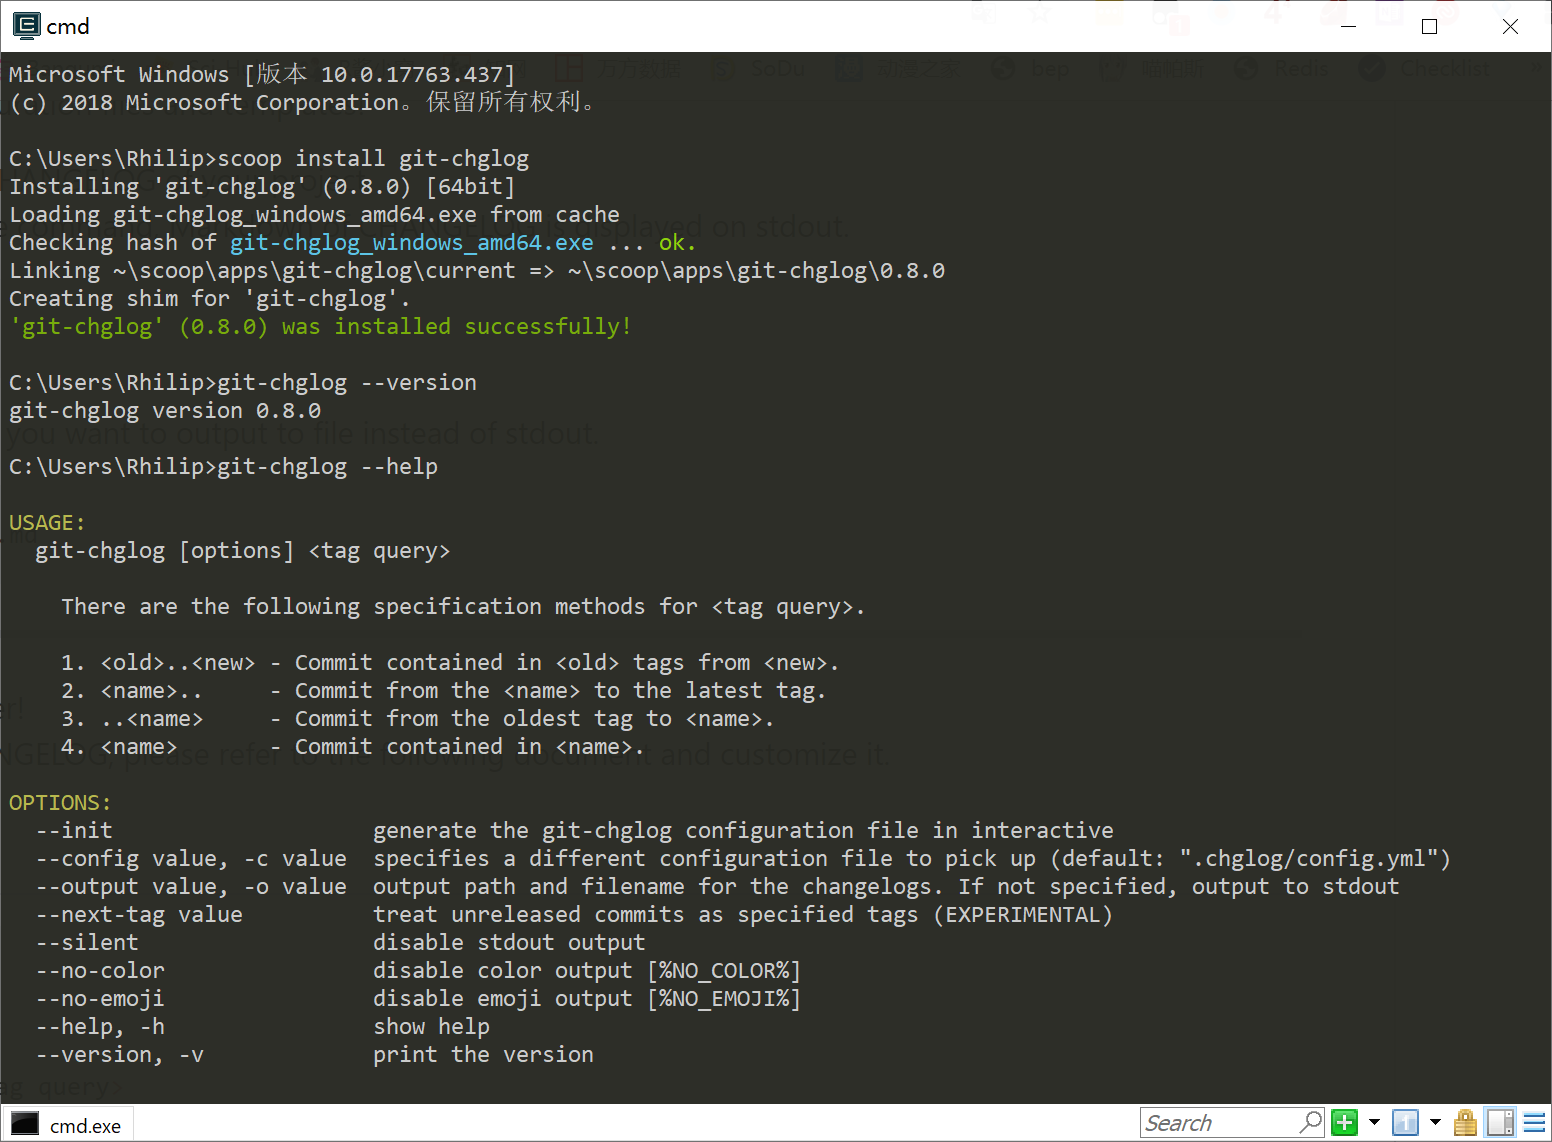Click the yellow 'USAGE:' heading
1552x1142 pixels.
tap(47, 522)
